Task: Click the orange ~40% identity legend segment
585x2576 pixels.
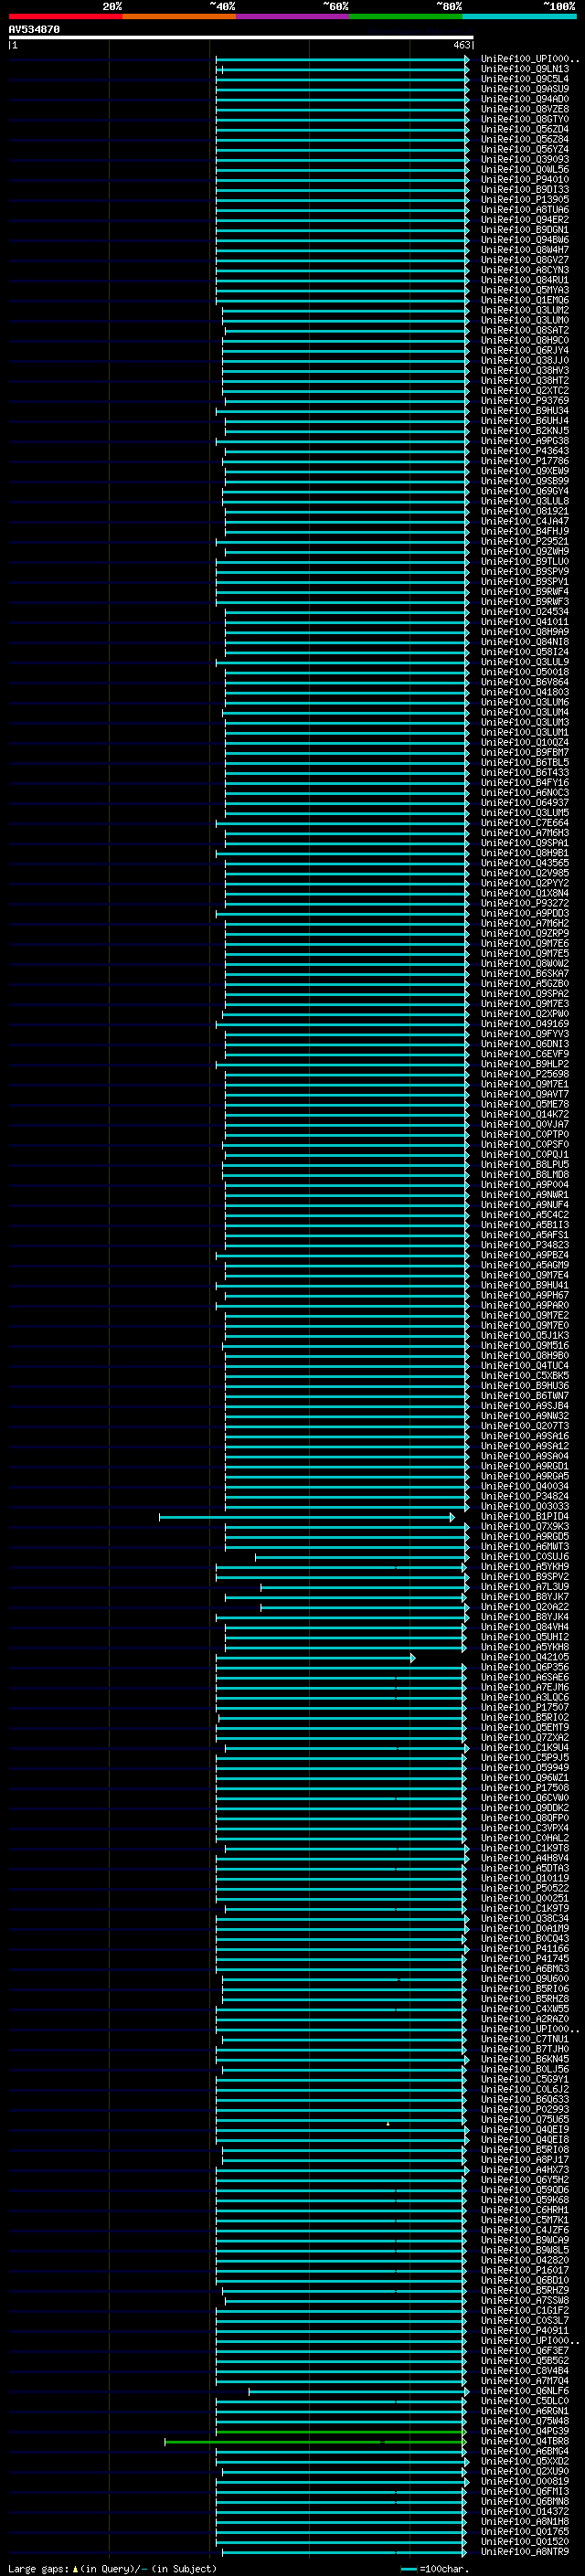Action: (x=179, y=16)
